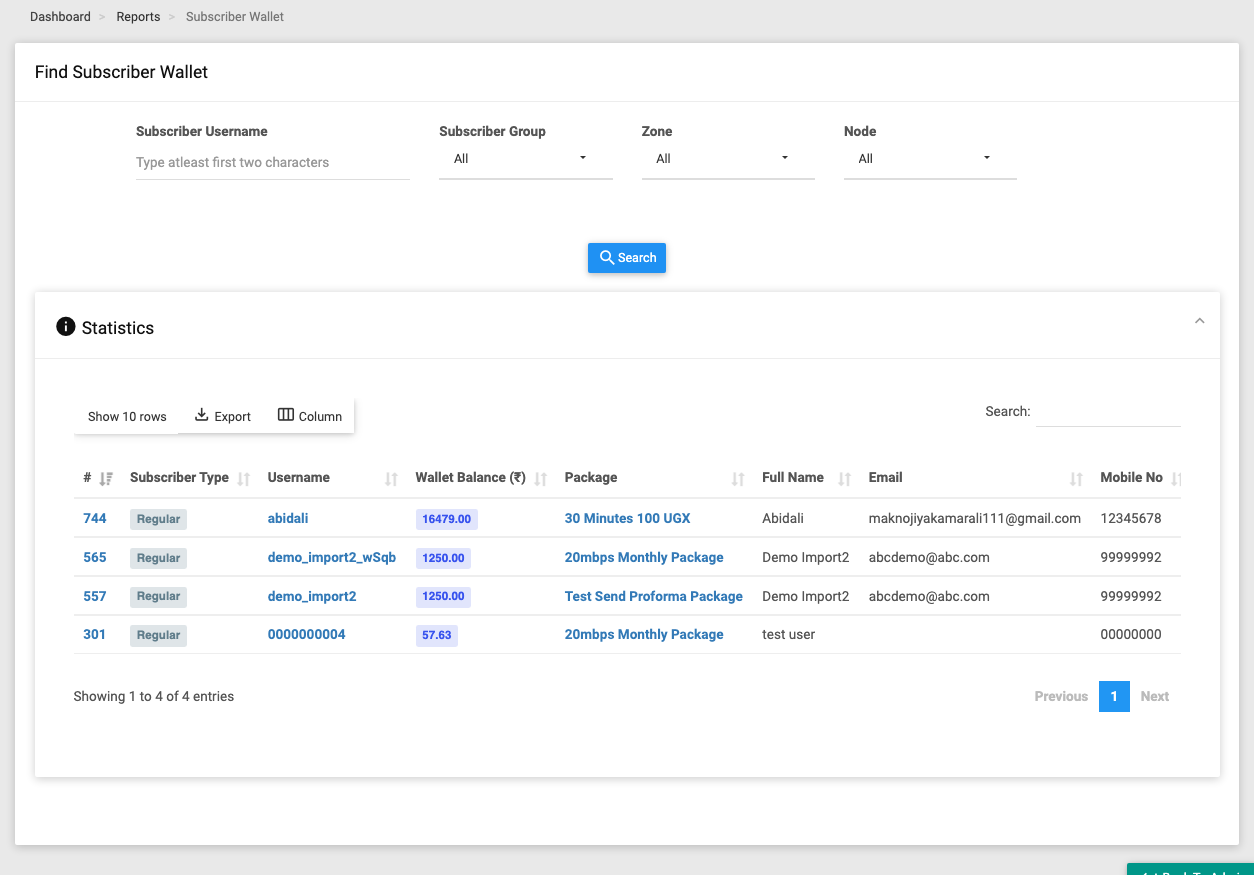Open username demo_import2_wSqb
Viewport: 1254px width, 875px height.
[x=332, y=557]
